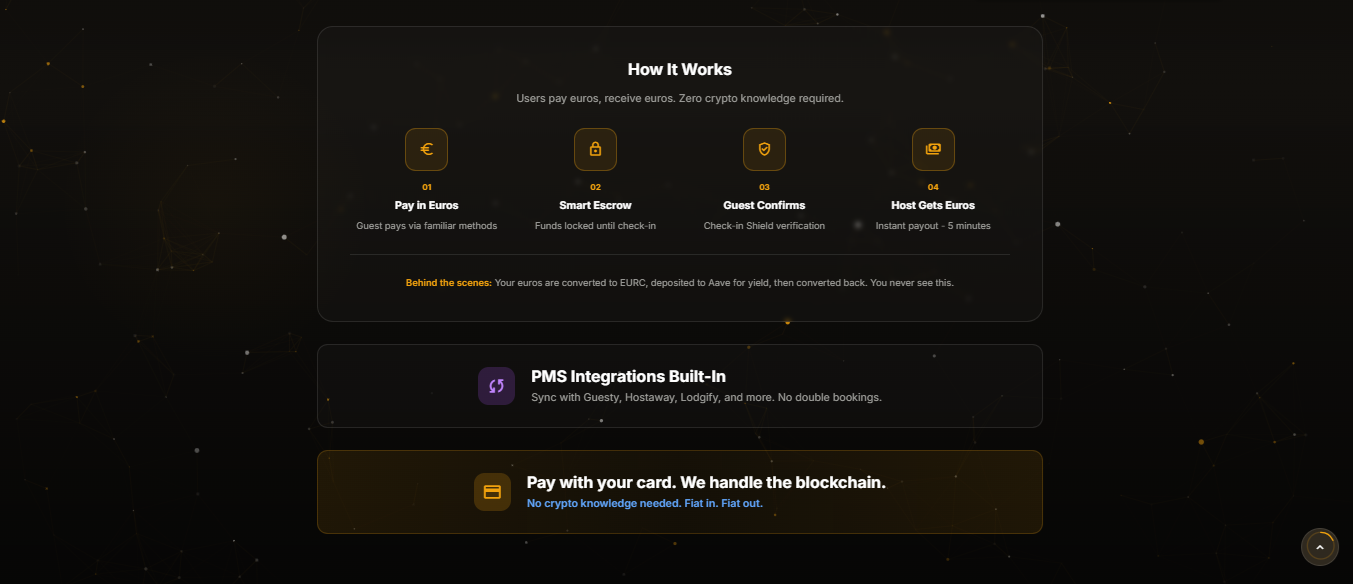This screenshot has width=1353, height=584.
Task: Select the "Pay in Euros" step title
Action: 426,205
